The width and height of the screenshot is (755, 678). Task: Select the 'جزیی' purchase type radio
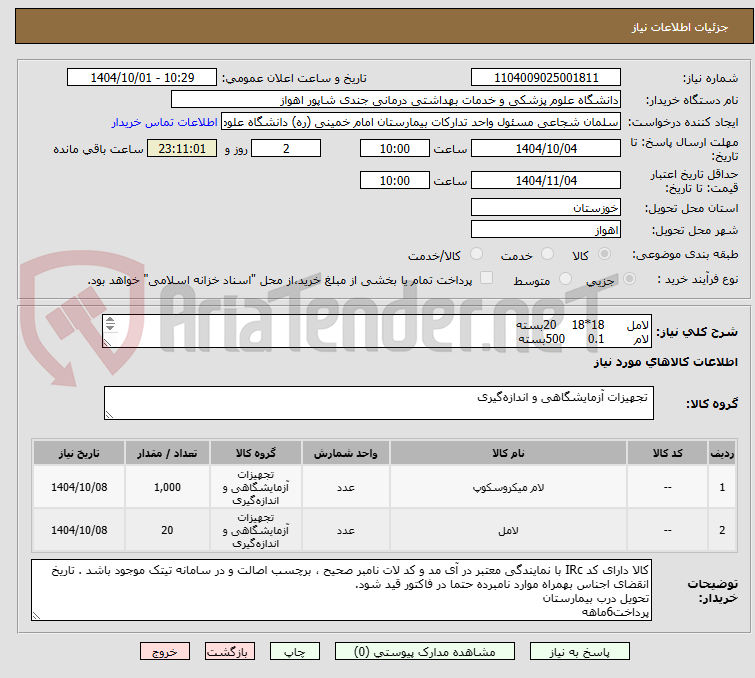[629, 279]
